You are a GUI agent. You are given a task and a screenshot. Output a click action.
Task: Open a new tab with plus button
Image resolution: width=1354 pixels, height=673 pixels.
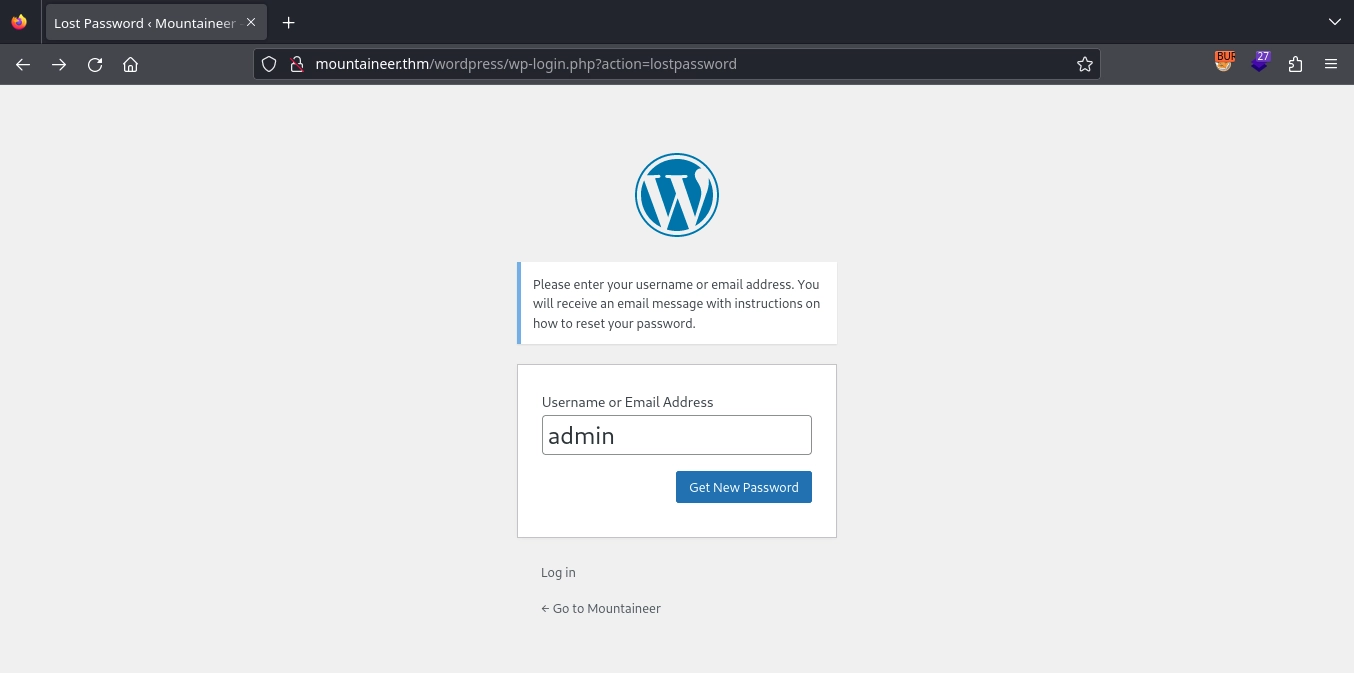pyautogui.click(x=288, y=22)
